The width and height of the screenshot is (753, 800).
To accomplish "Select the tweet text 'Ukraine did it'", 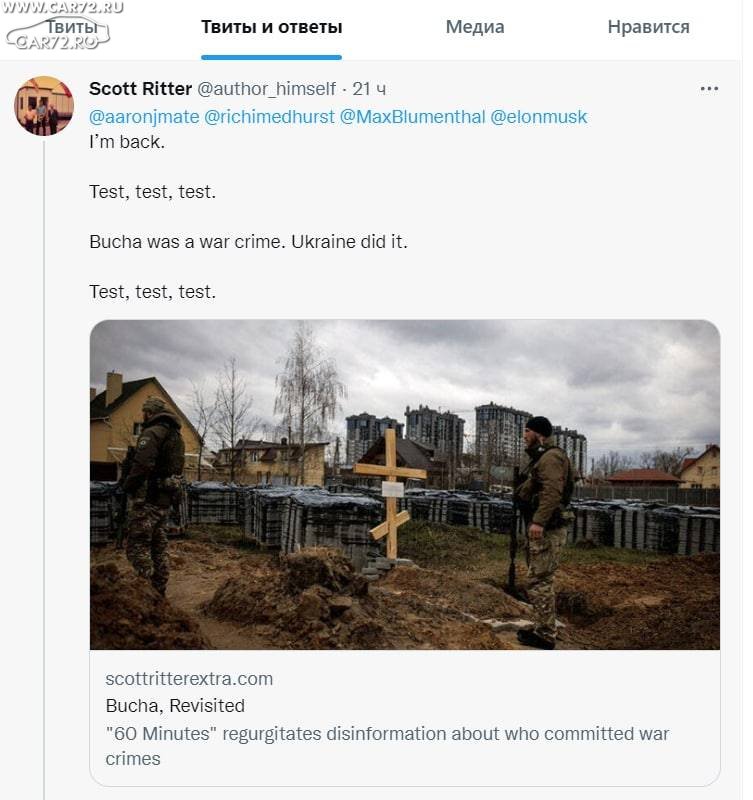I will click(349, 242).
